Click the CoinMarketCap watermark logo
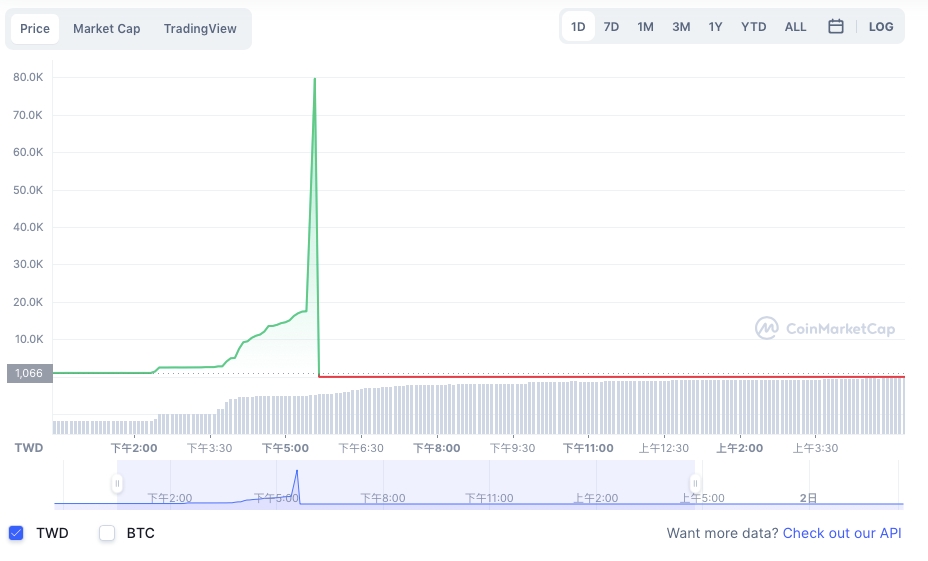928x561 pixels. (825, 328)
